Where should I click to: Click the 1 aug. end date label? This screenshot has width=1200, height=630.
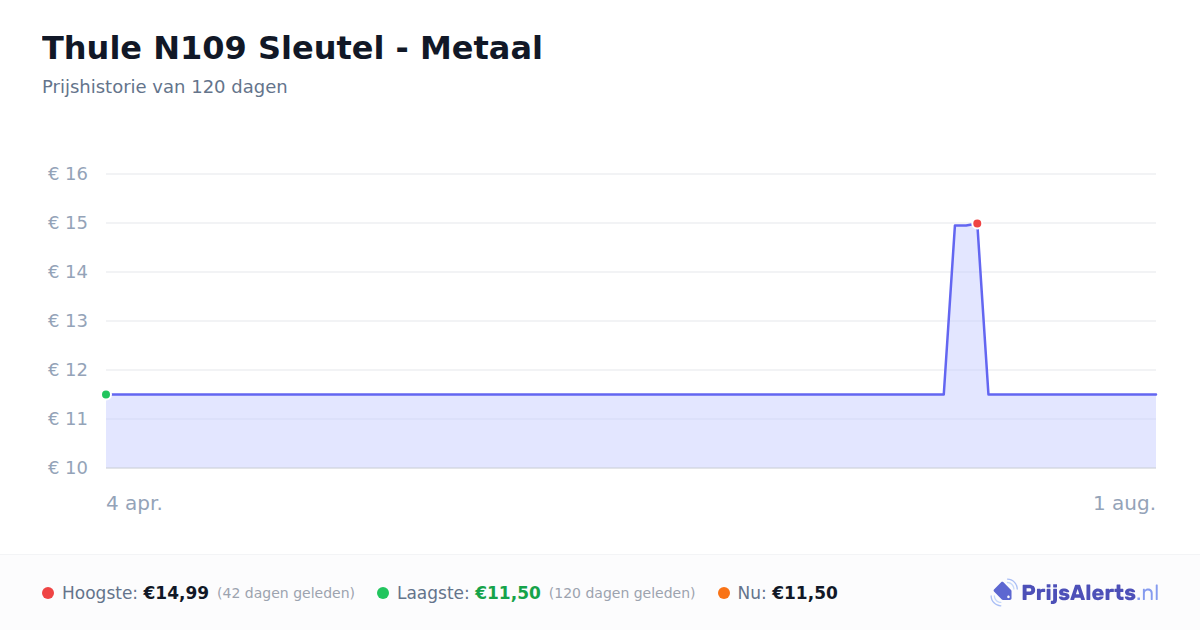click(x=1124, y=503)
